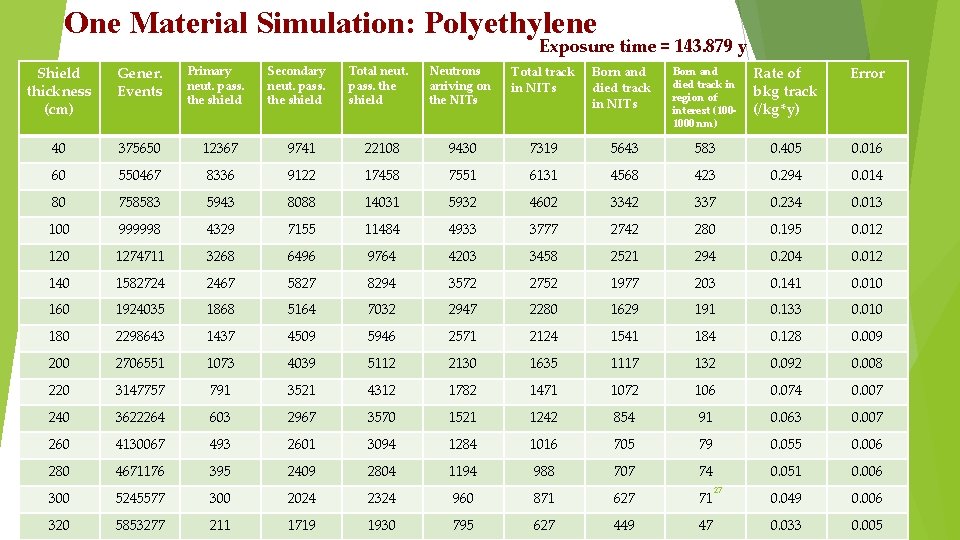
Task: Click the 'Rate of bkg track (/kg*y)' header
Action: [x=786, y=97]
